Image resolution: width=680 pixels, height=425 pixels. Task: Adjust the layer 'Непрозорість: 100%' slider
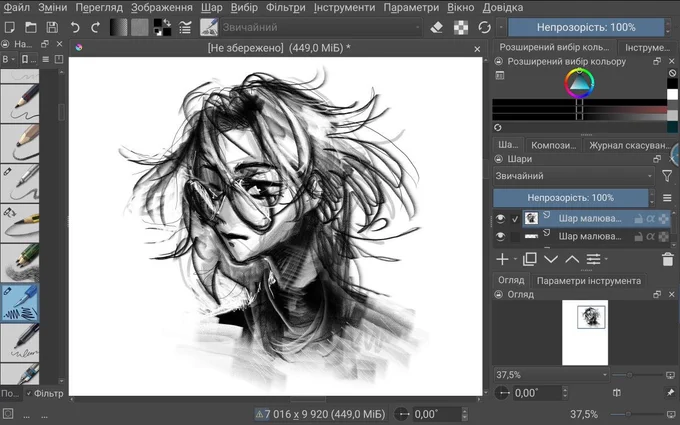pos(571,198)
